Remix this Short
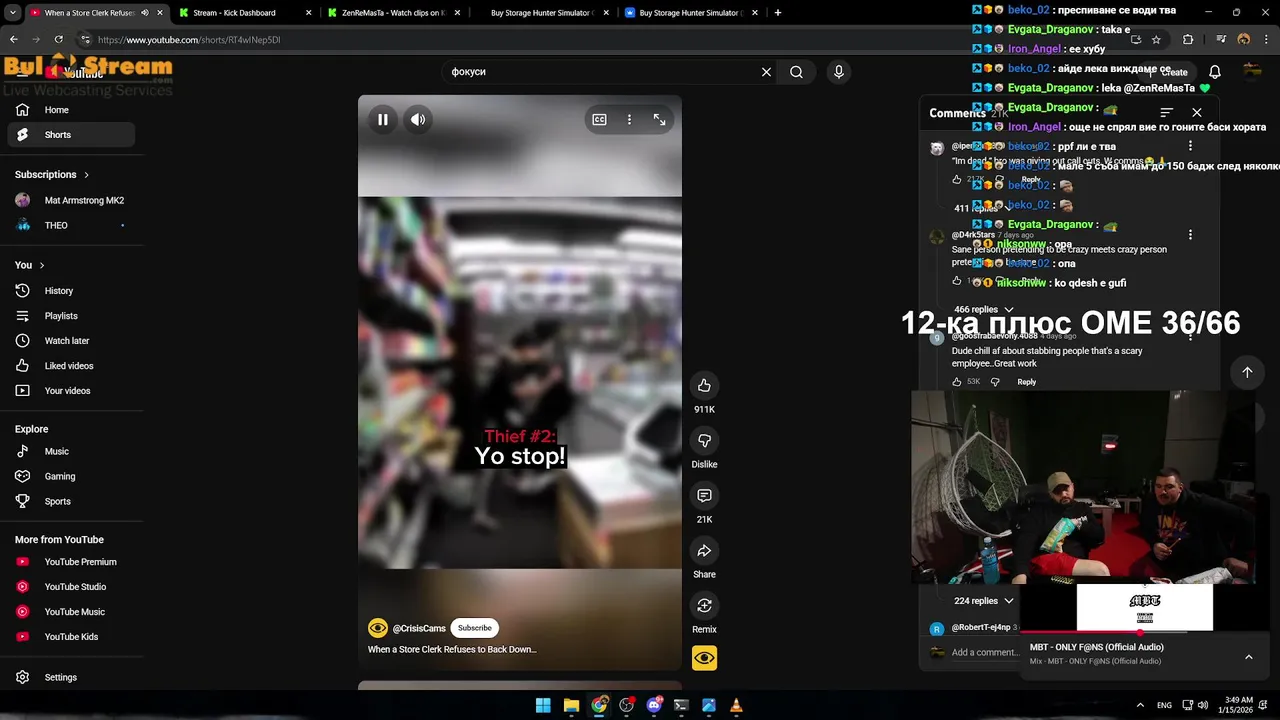Image resolution: width=1280 pixels, height=720 pixels. pyautogui.click(x=704, y=606)
